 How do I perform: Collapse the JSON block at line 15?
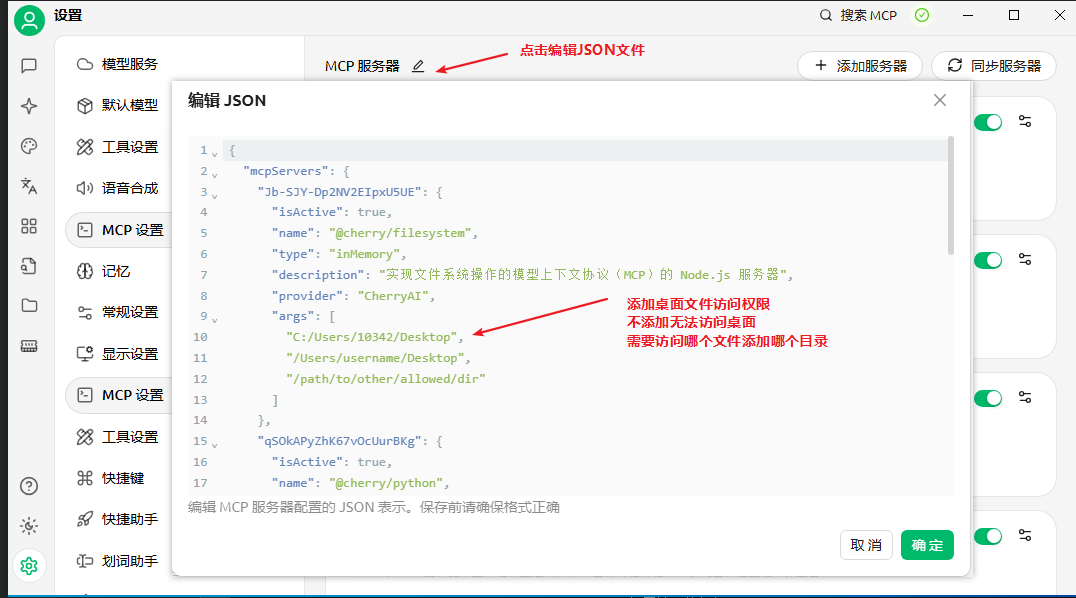215,443
